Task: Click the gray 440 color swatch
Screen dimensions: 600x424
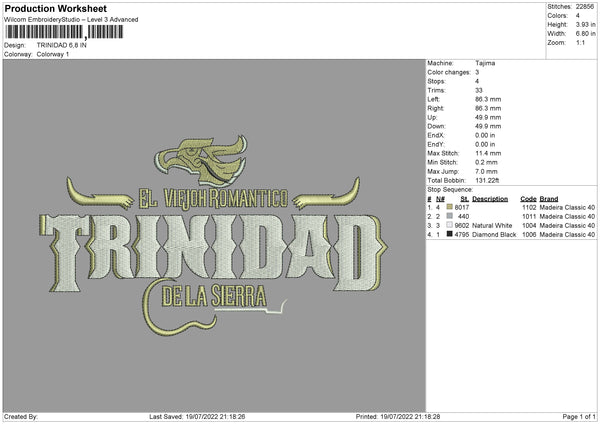Action: (x=450, y=216)
